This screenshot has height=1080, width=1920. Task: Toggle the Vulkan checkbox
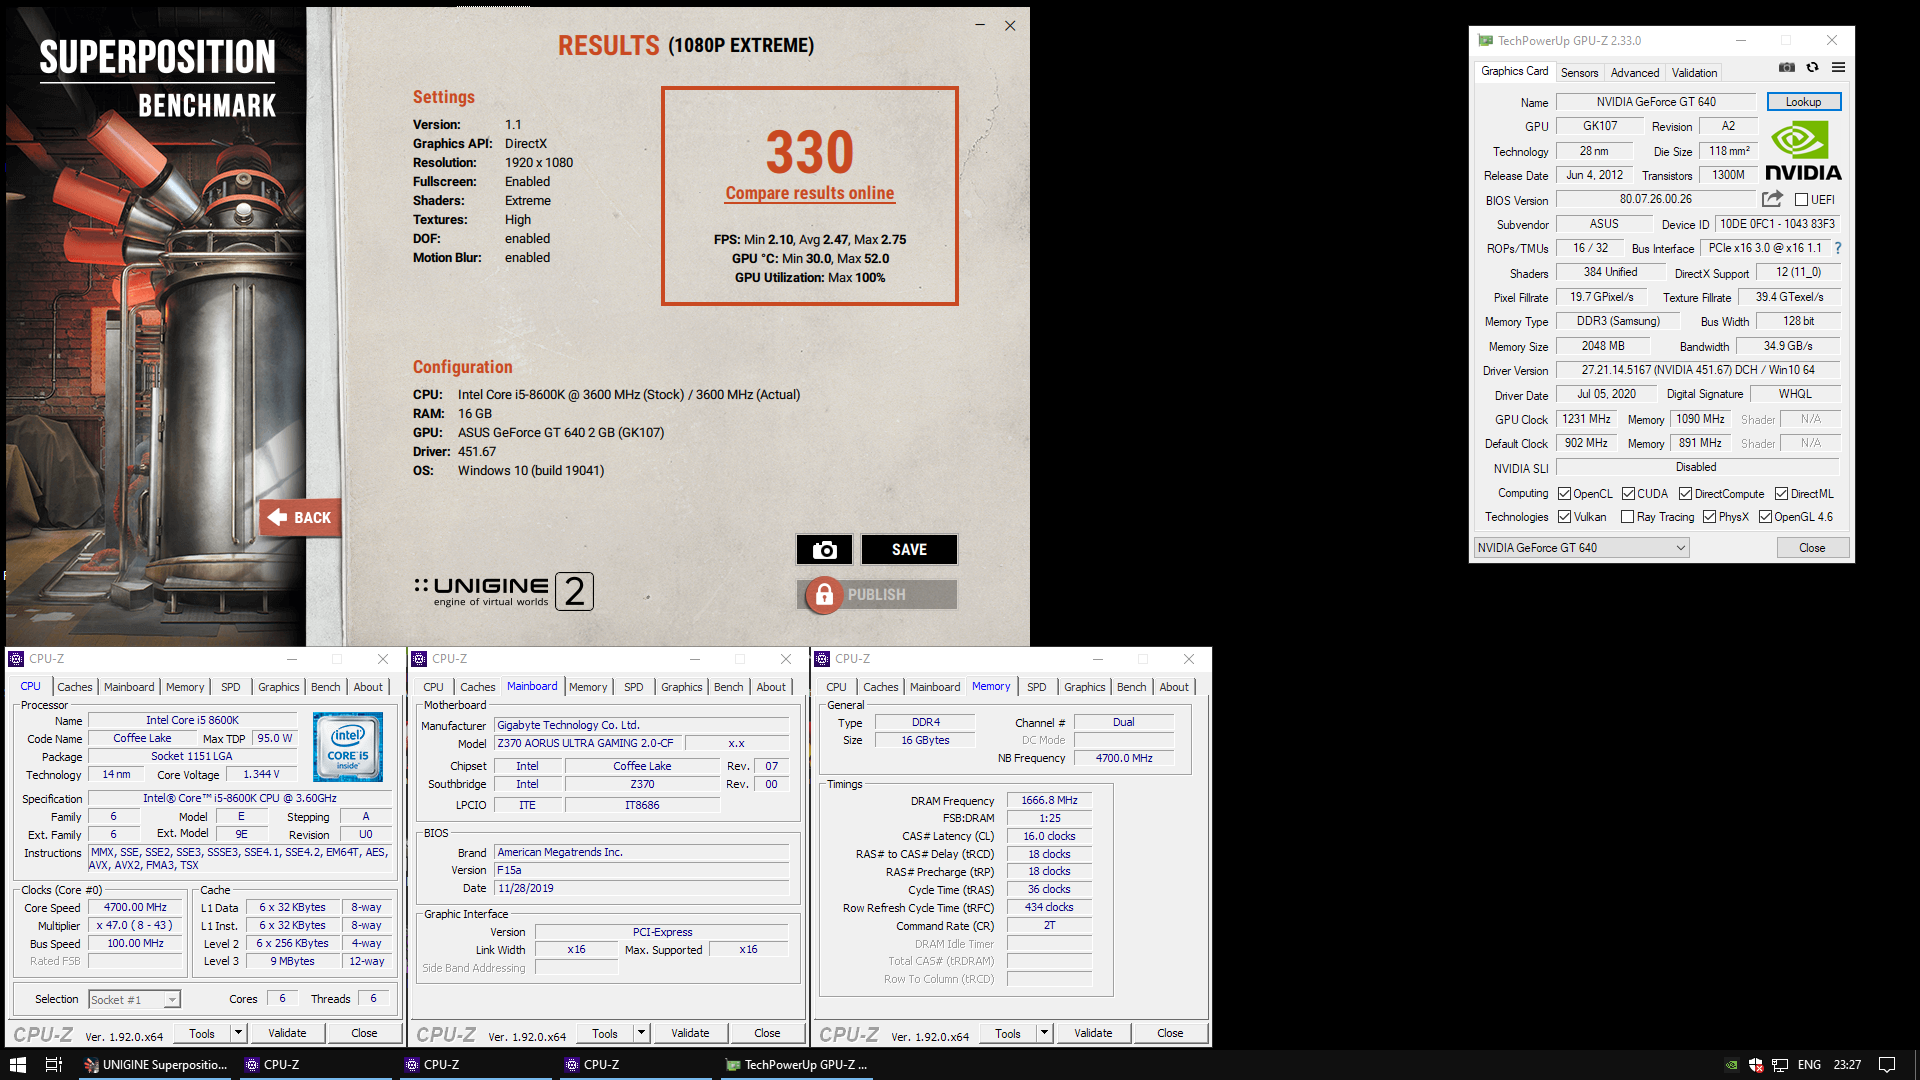coord(1564,517)
